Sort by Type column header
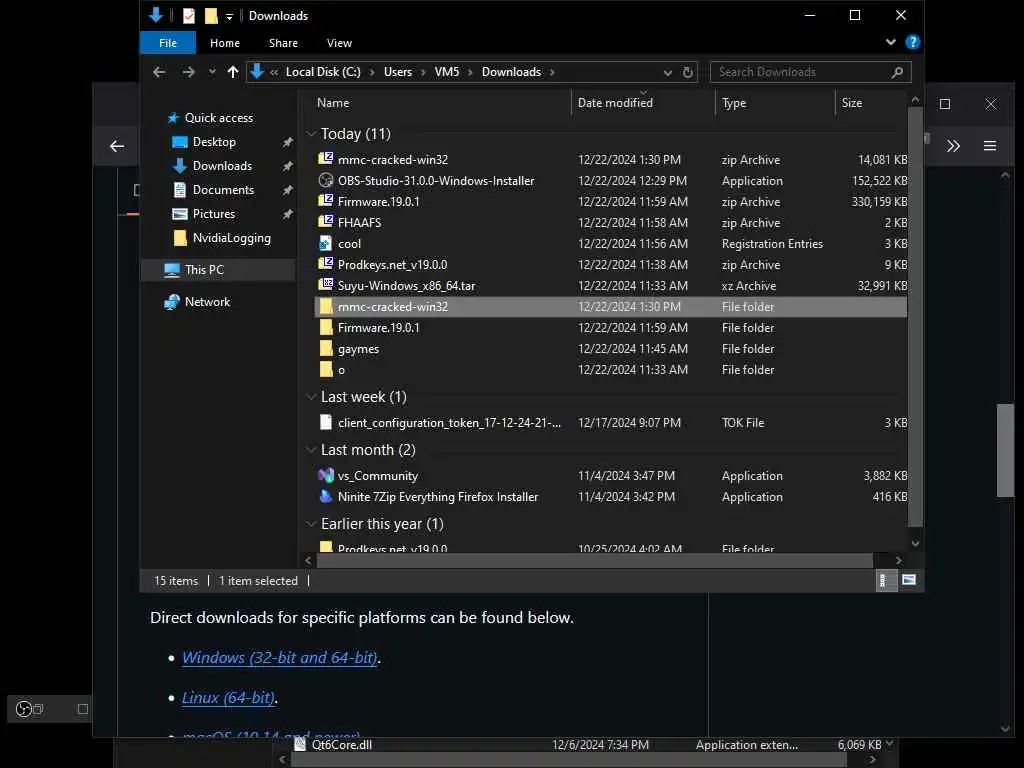1024x768 pixels. click(x=733, y=103)
